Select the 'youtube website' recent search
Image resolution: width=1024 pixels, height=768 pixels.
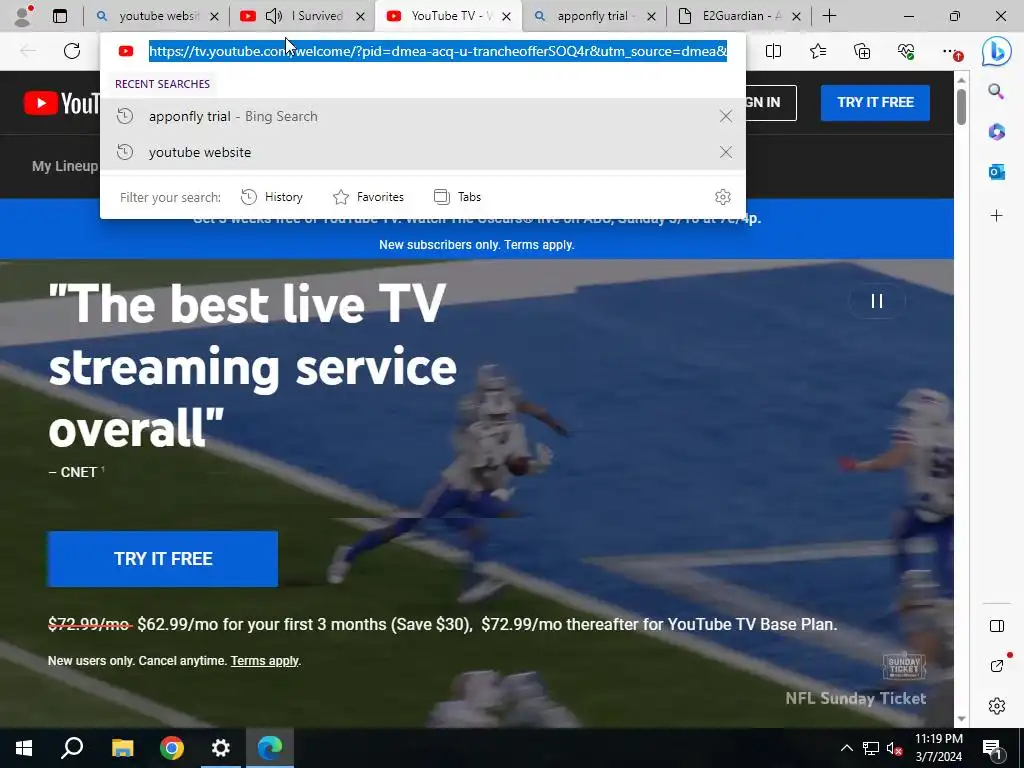click(x=423, y=152)
